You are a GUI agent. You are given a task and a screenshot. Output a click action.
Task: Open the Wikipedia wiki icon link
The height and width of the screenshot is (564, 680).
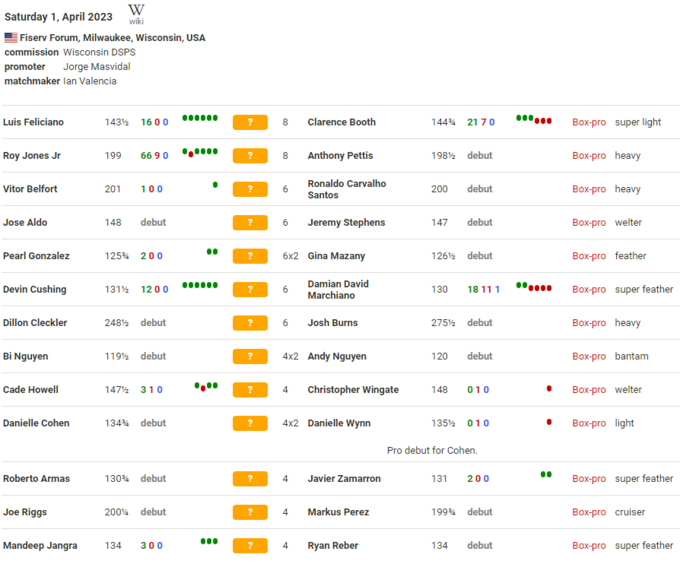136,14
